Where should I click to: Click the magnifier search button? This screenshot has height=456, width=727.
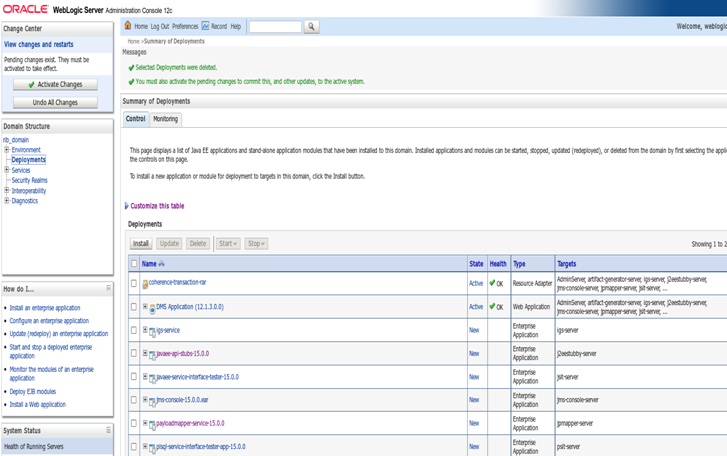click(311, 27)
